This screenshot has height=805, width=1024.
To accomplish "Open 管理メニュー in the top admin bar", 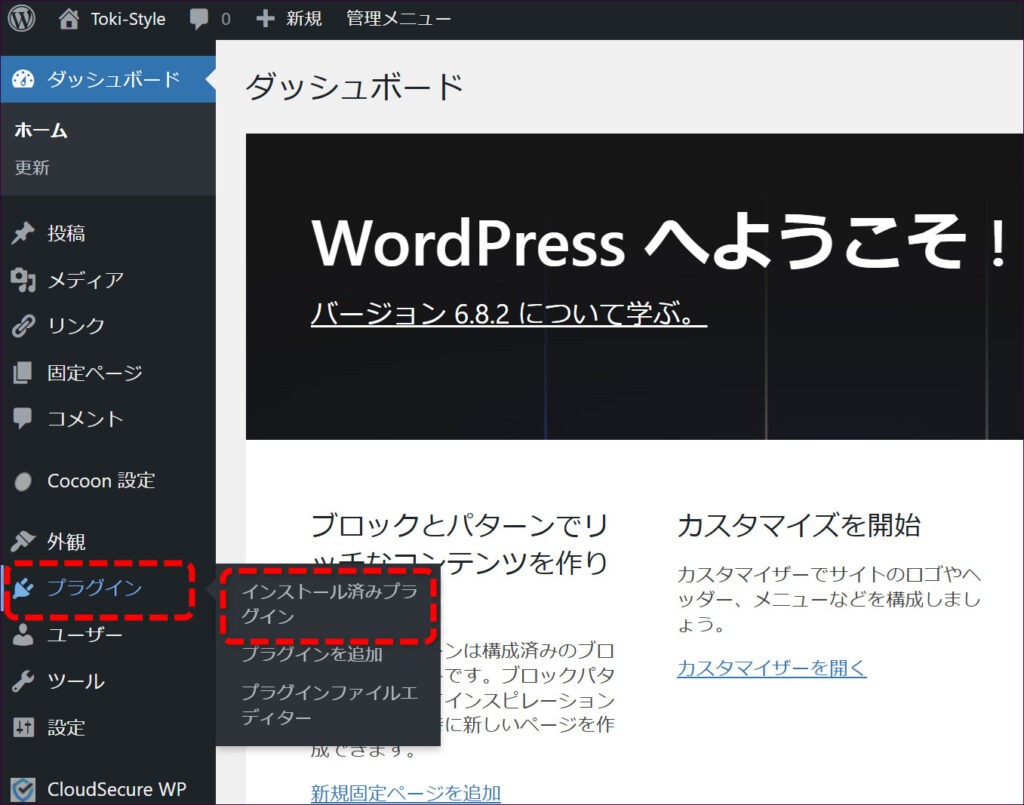I will [x=398, y=19].
